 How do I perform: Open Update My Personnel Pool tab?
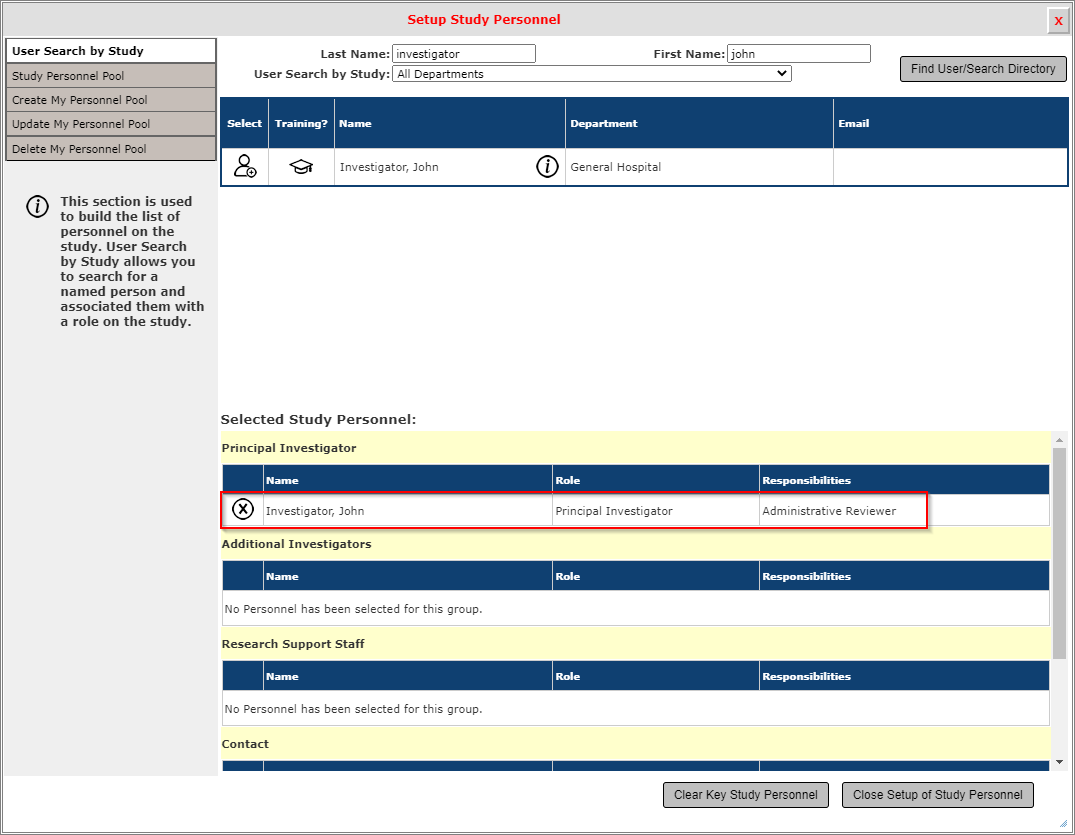coord(111,124)
